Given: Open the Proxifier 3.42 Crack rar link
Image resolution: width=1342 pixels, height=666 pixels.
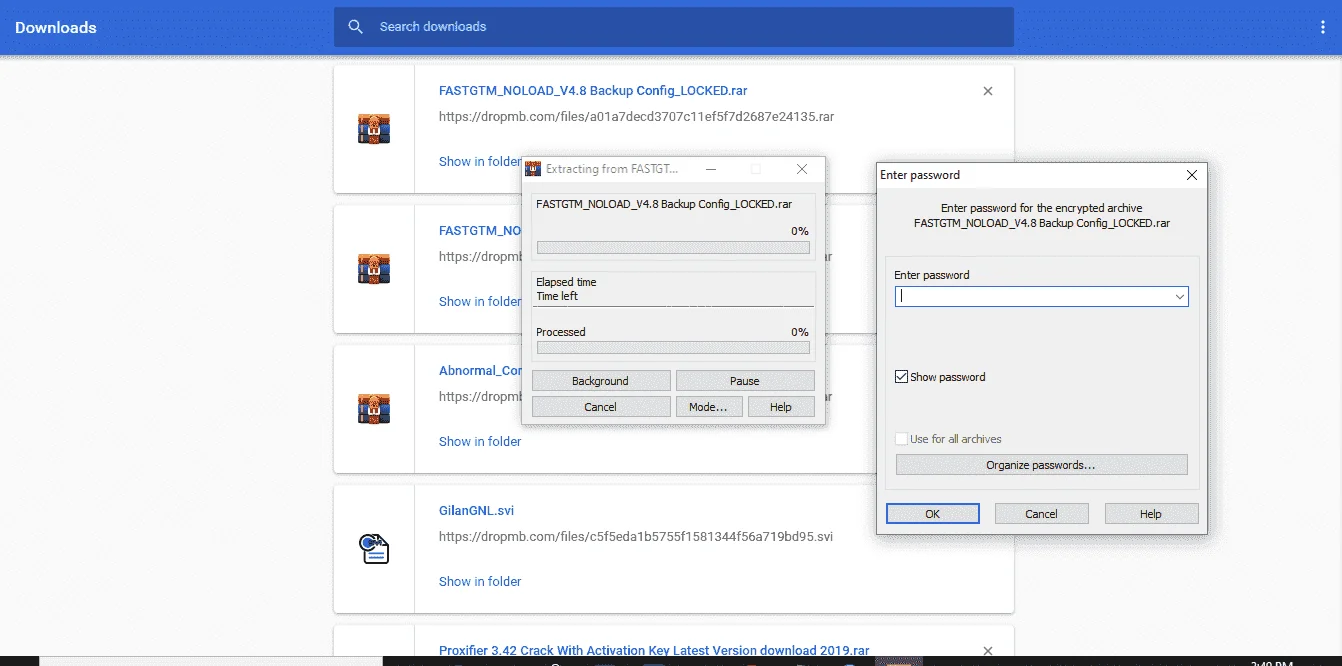Looking at the screenshot, I should [x=654, y=651].
